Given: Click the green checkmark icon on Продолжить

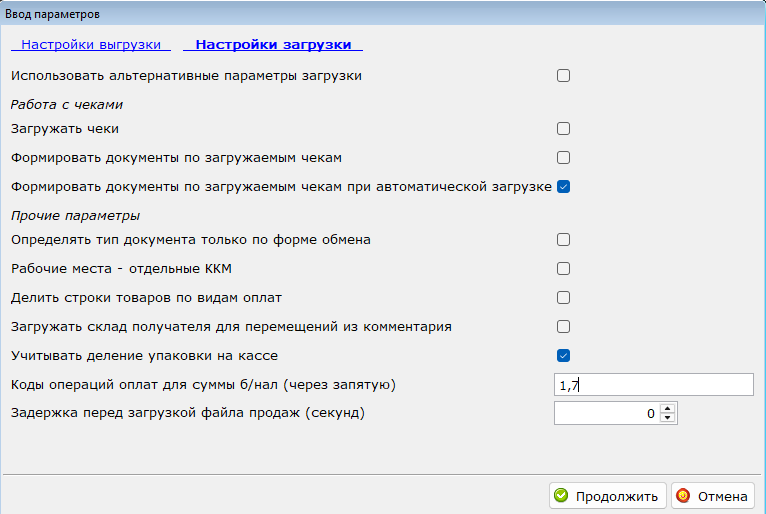Looking at the screenshot, I should 561,495.
